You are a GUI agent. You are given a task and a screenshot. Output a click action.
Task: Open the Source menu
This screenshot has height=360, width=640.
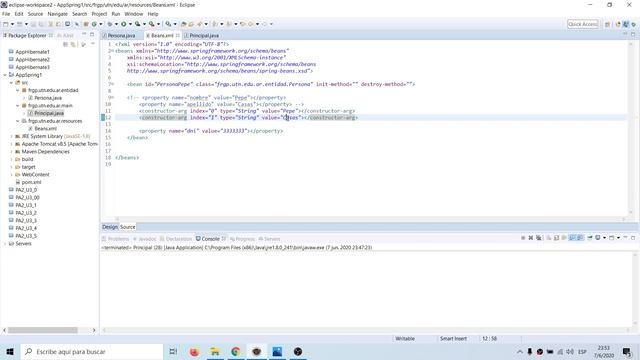[x=35, y=14]
